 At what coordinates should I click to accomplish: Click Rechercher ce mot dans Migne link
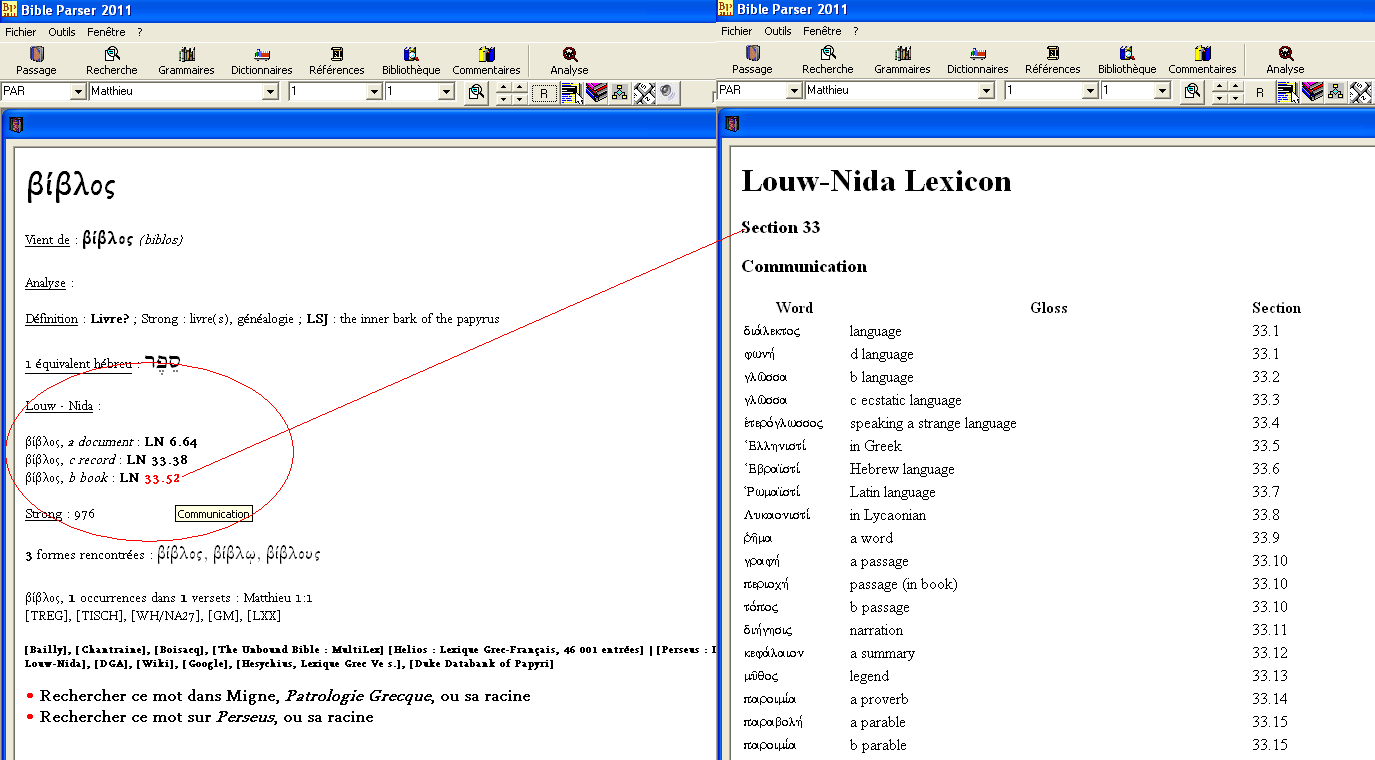pyautogui.click(x=285, y=696)
